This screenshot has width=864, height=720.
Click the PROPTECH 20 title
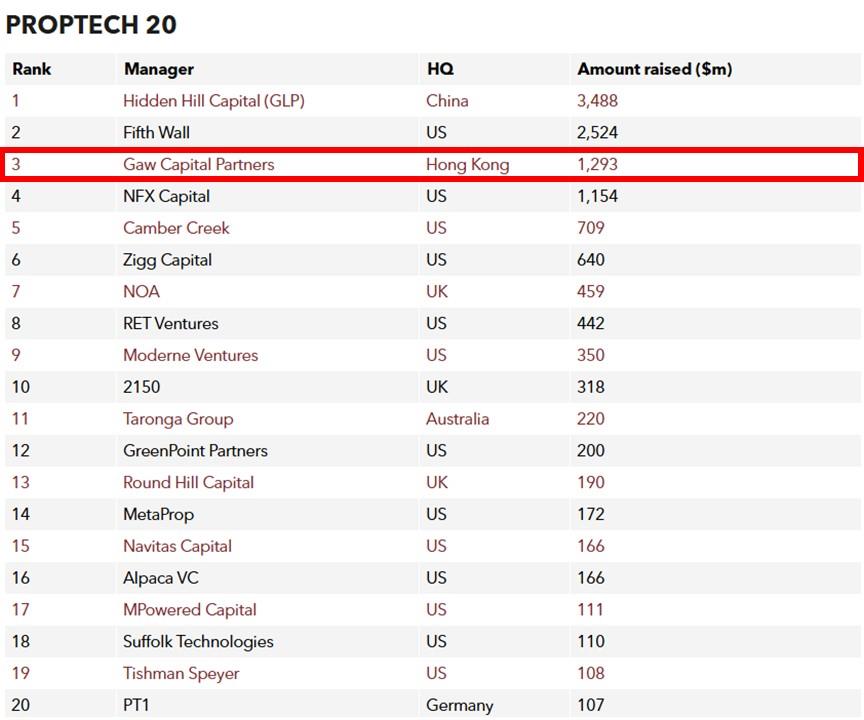point(92,25)
